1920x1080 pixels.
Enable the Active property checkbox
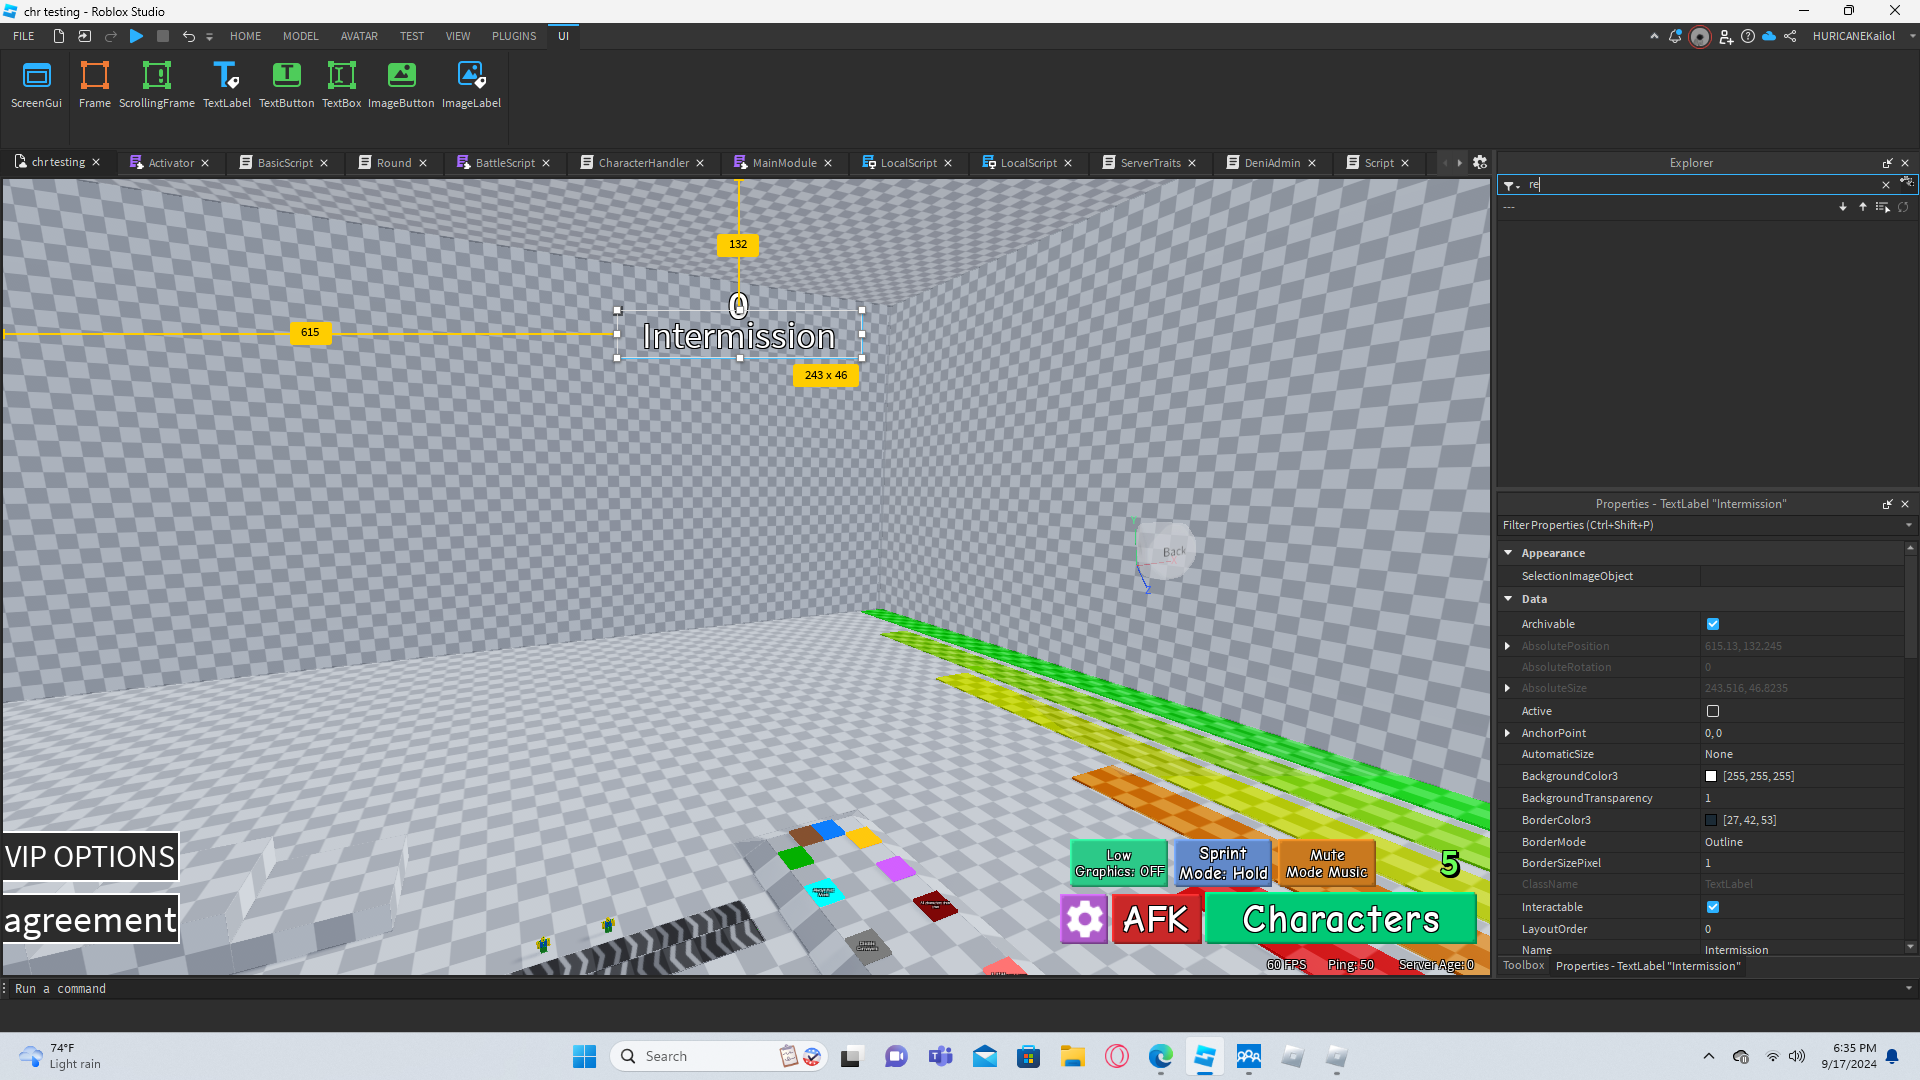[1713, 711]
